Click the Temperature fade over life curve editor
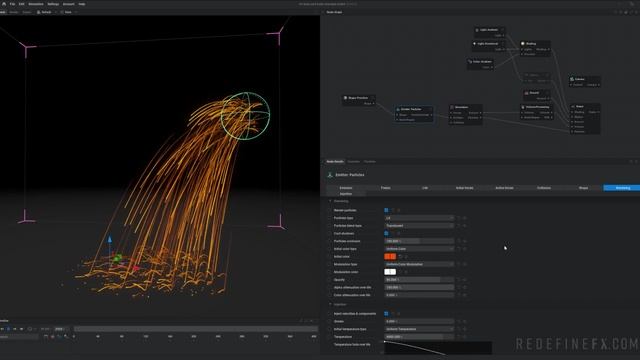This screenshot has height=360, width=640. point(438,348)
